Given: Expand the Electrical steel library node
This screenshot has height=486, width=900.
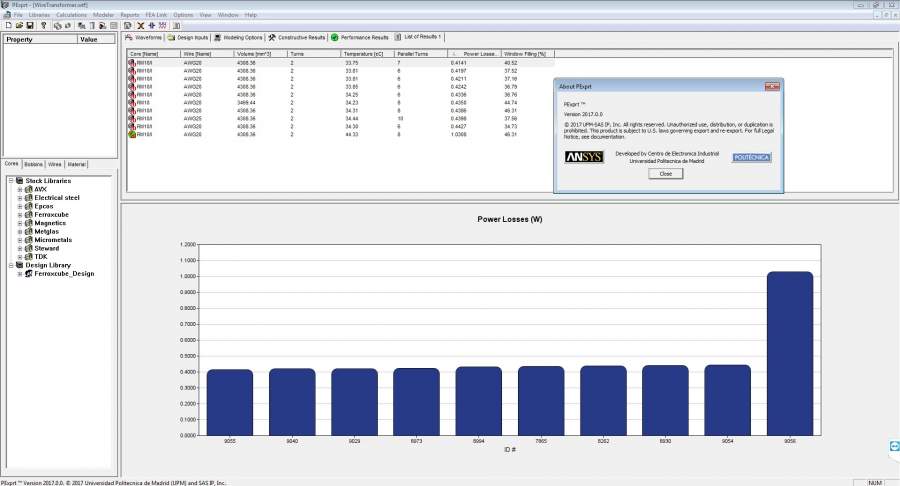Looking at the screenshot, I should 20,197.
